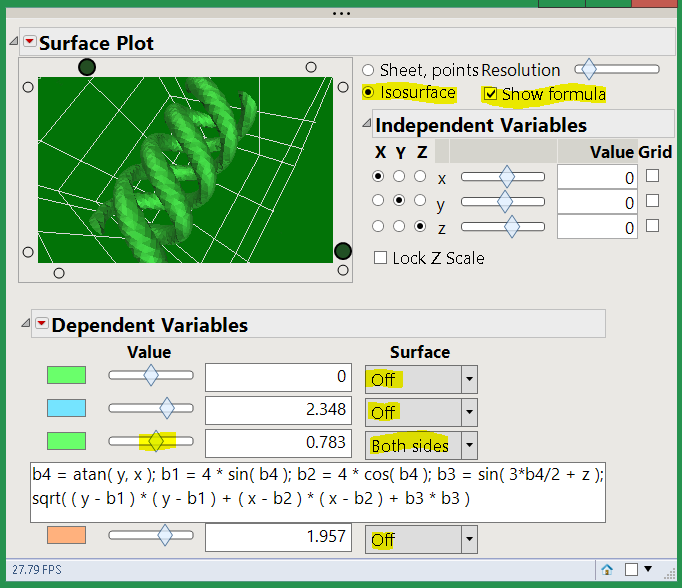The height and width of the screenshot is (588, 682).
Task: Assign z to the X axis radio
Action: 378,226
